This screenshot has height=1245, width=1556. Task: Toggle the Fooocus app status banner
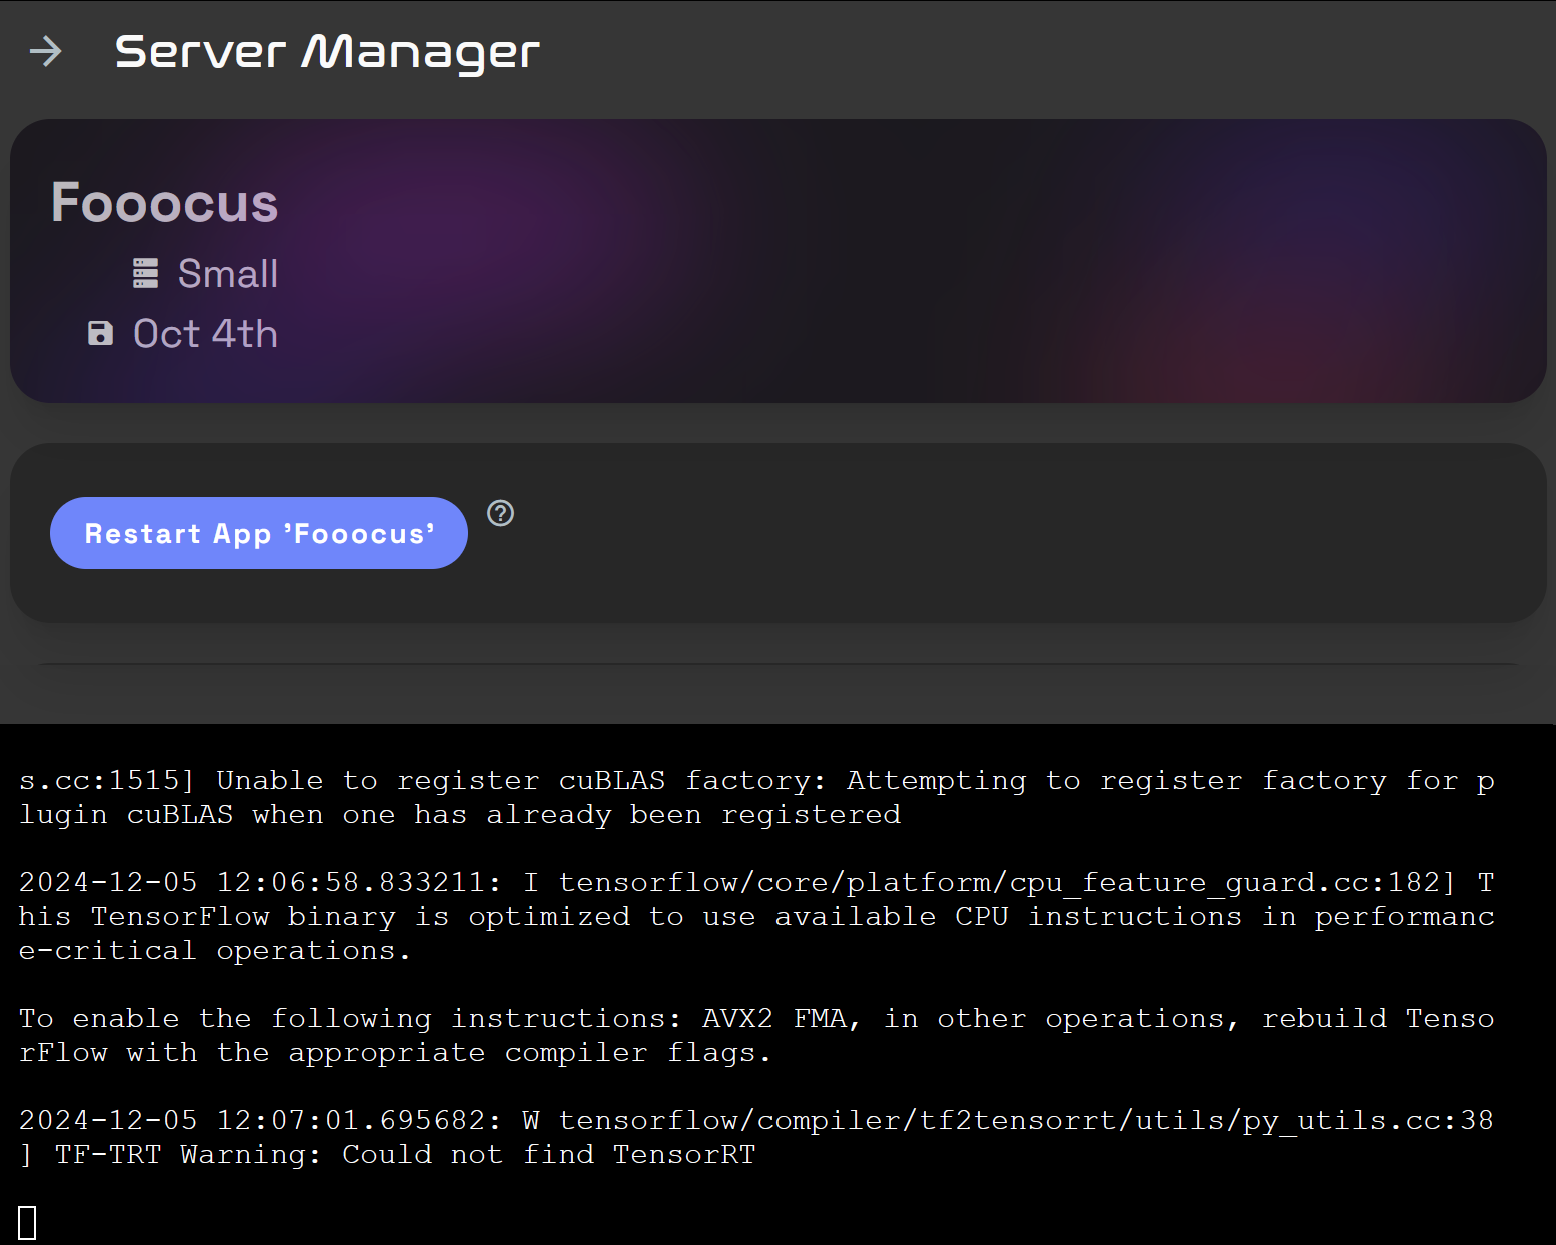pos(778,259)
